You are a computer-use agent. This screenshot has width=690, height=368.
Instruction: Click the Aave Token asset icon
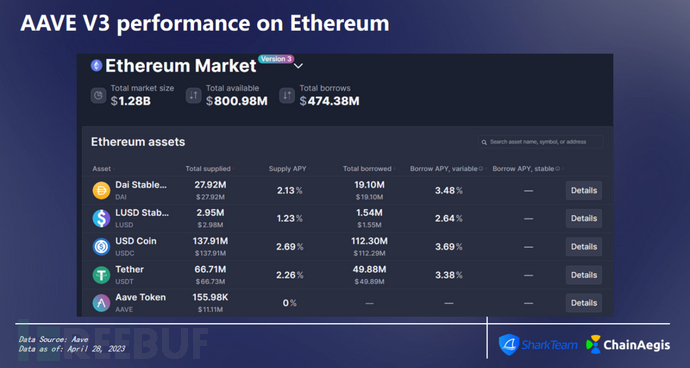(x=101, y=303)
